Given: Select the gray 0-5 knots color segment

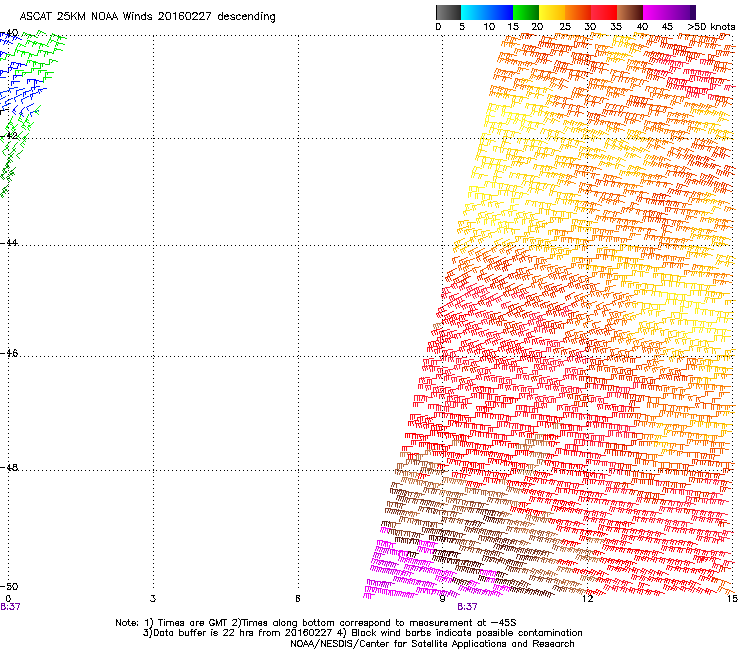Looking at the screenshot, I should coord(448,12).
